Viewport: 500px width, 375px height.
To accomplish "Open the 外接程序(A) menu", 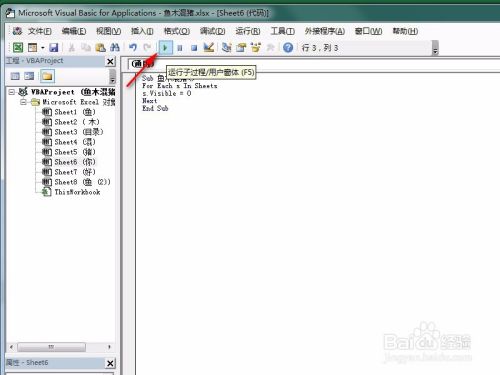I will click(325, 31).
